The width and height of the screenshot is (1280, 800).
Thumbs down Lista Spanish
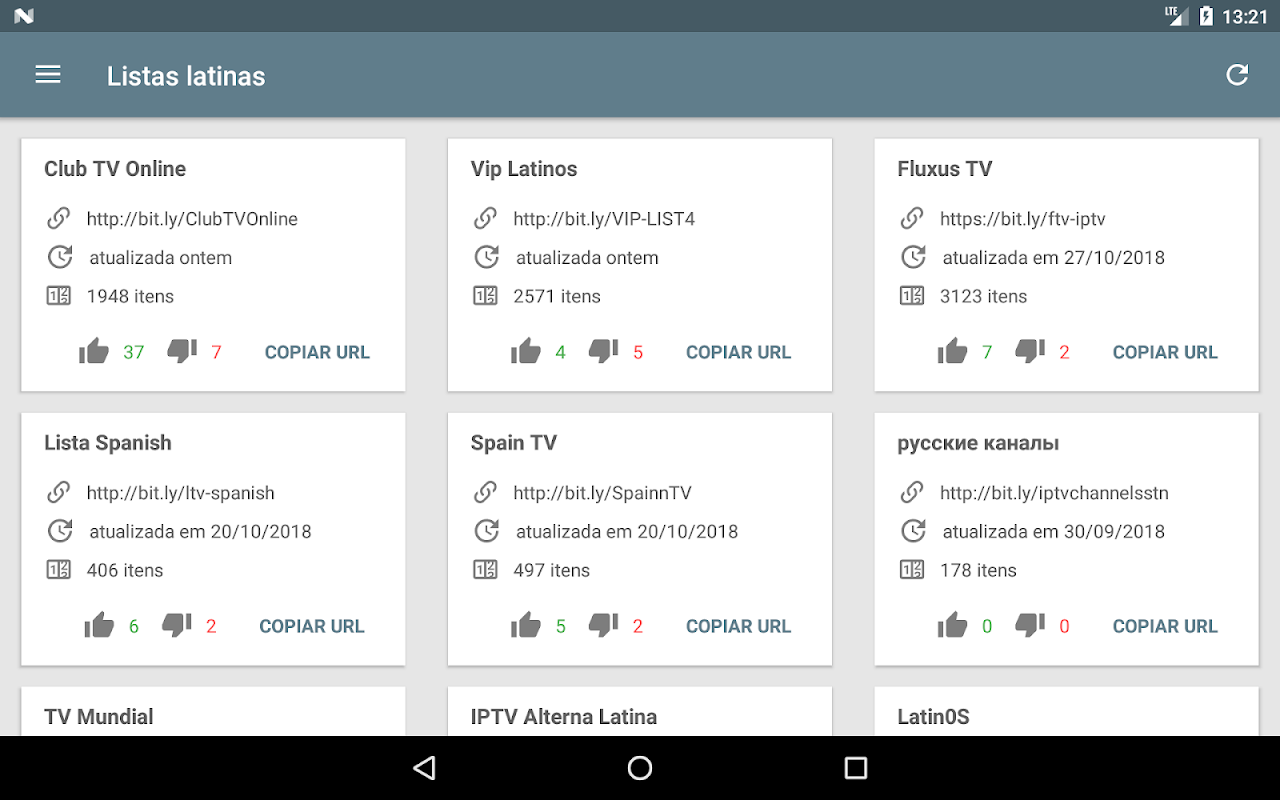tap(177, 625)
